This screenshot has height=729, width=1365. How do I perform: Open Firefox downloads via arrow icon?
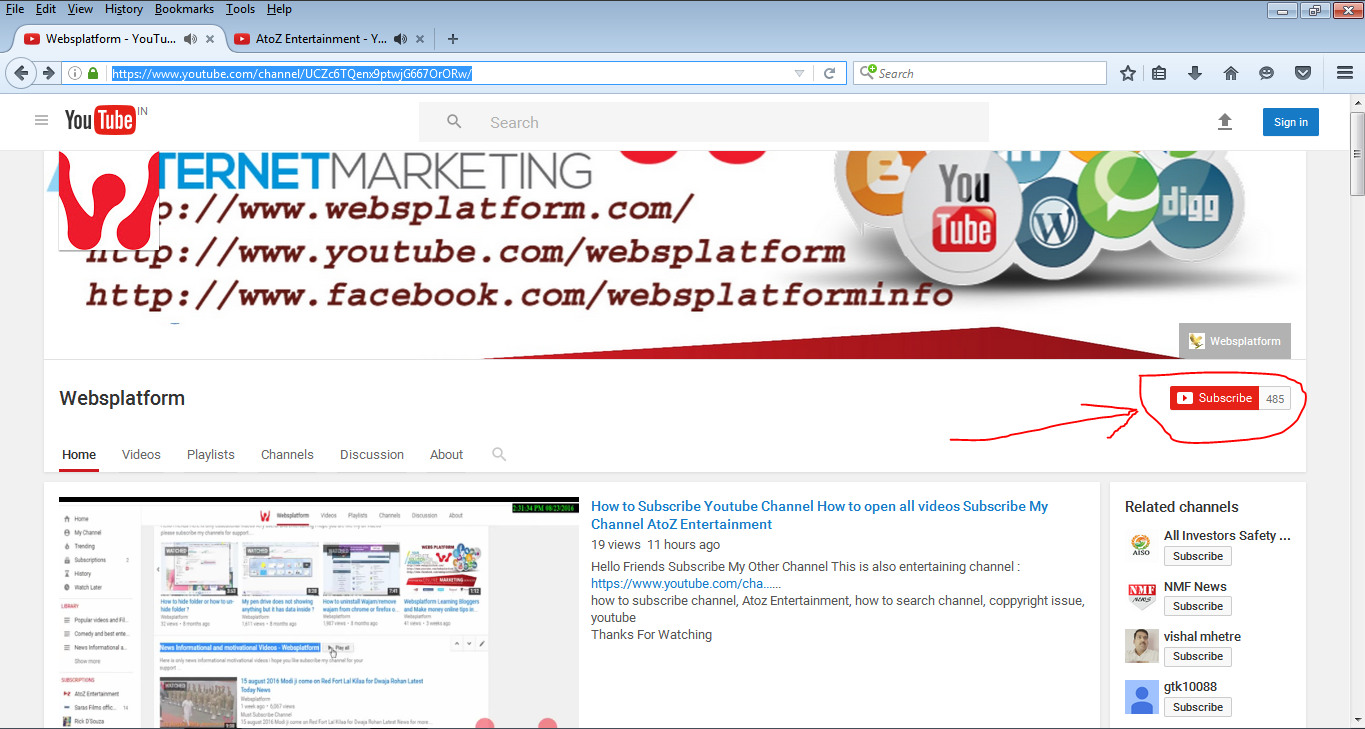(1194, 72)
